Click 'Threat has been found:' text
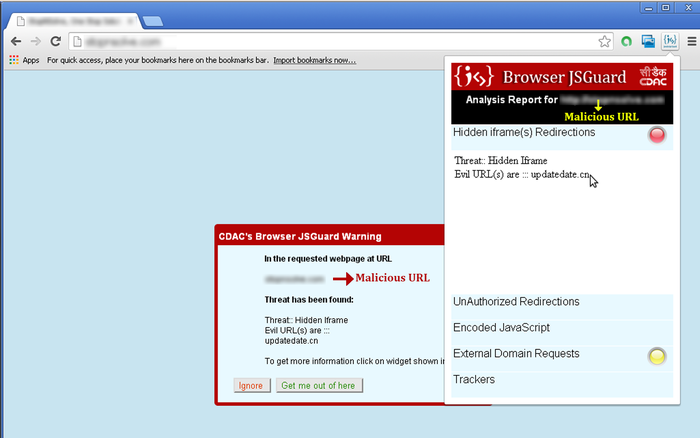 click(x=309, y=300)
